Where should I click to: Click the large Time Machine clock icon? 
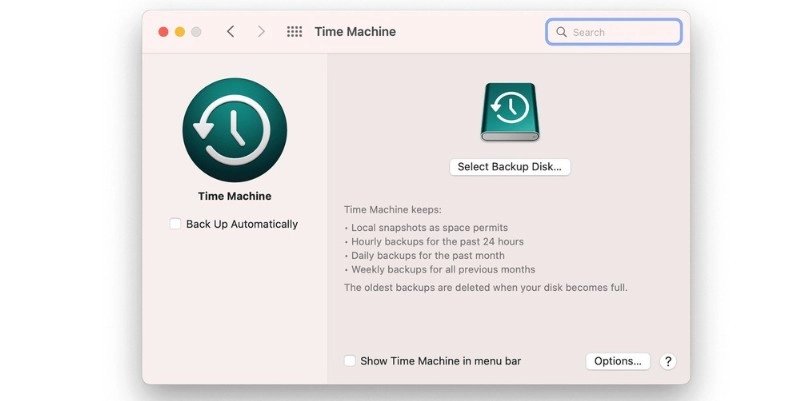pyautogui.click(x=234, y=130)
